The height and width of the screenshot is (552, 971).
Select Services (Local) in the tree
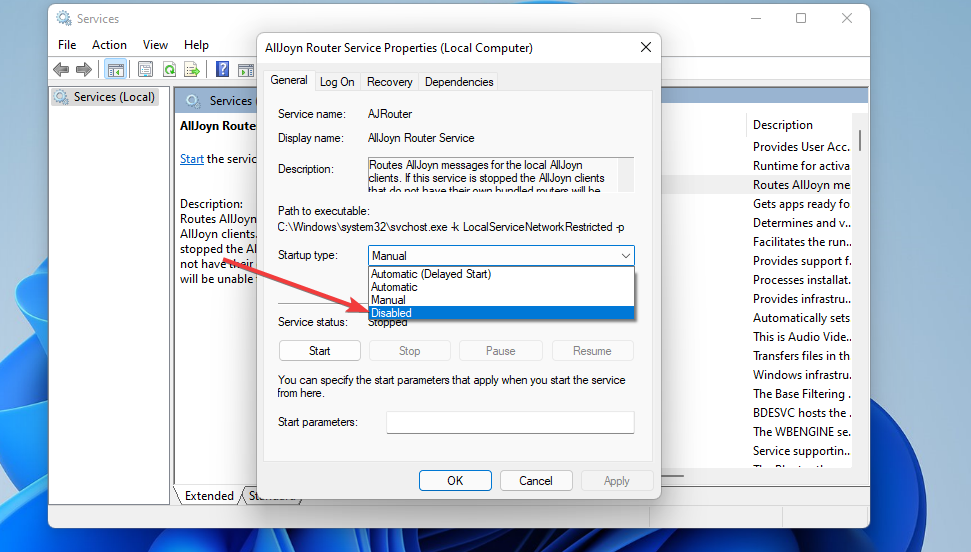(114, 97)
